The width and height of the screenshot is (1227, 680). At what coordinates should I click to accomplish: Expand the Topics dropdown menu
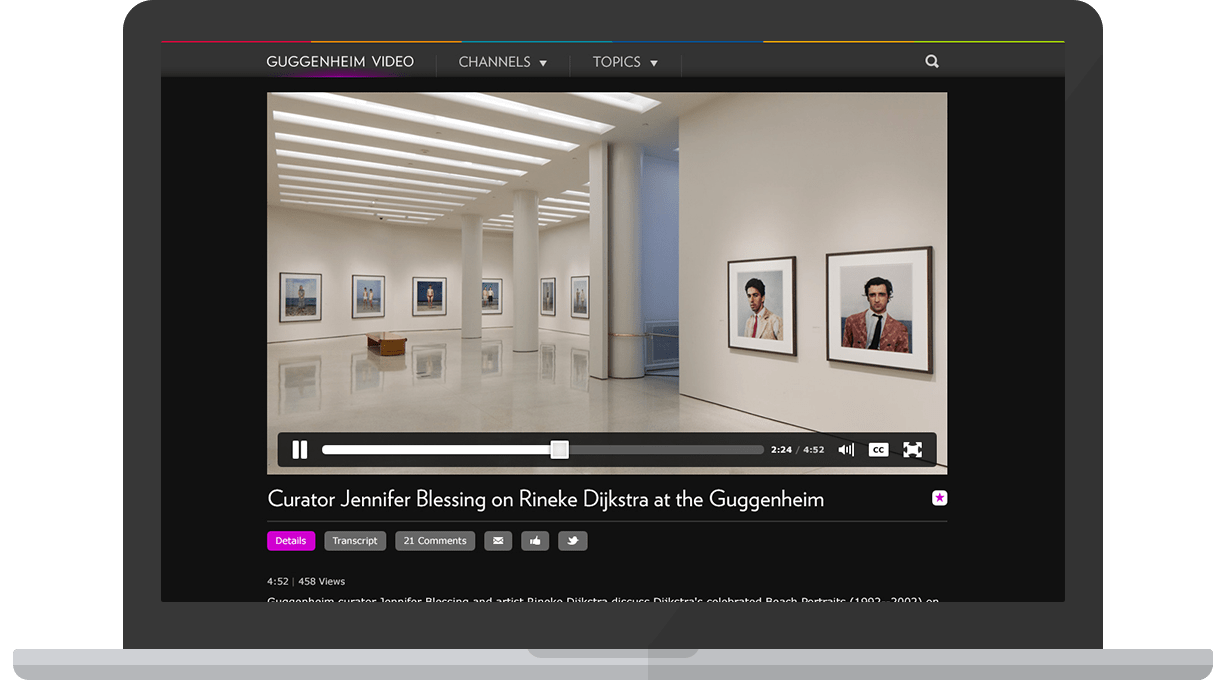[x=625, y=62]
